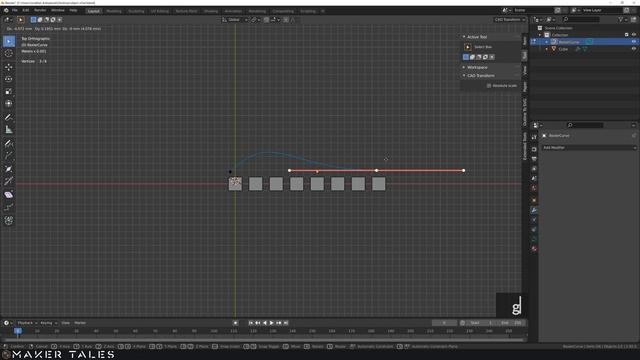The width and height of the screenshot is (640, 360).
Task: Open the Modifiers wrench properties tab
Action: click(x=534, y=210)
